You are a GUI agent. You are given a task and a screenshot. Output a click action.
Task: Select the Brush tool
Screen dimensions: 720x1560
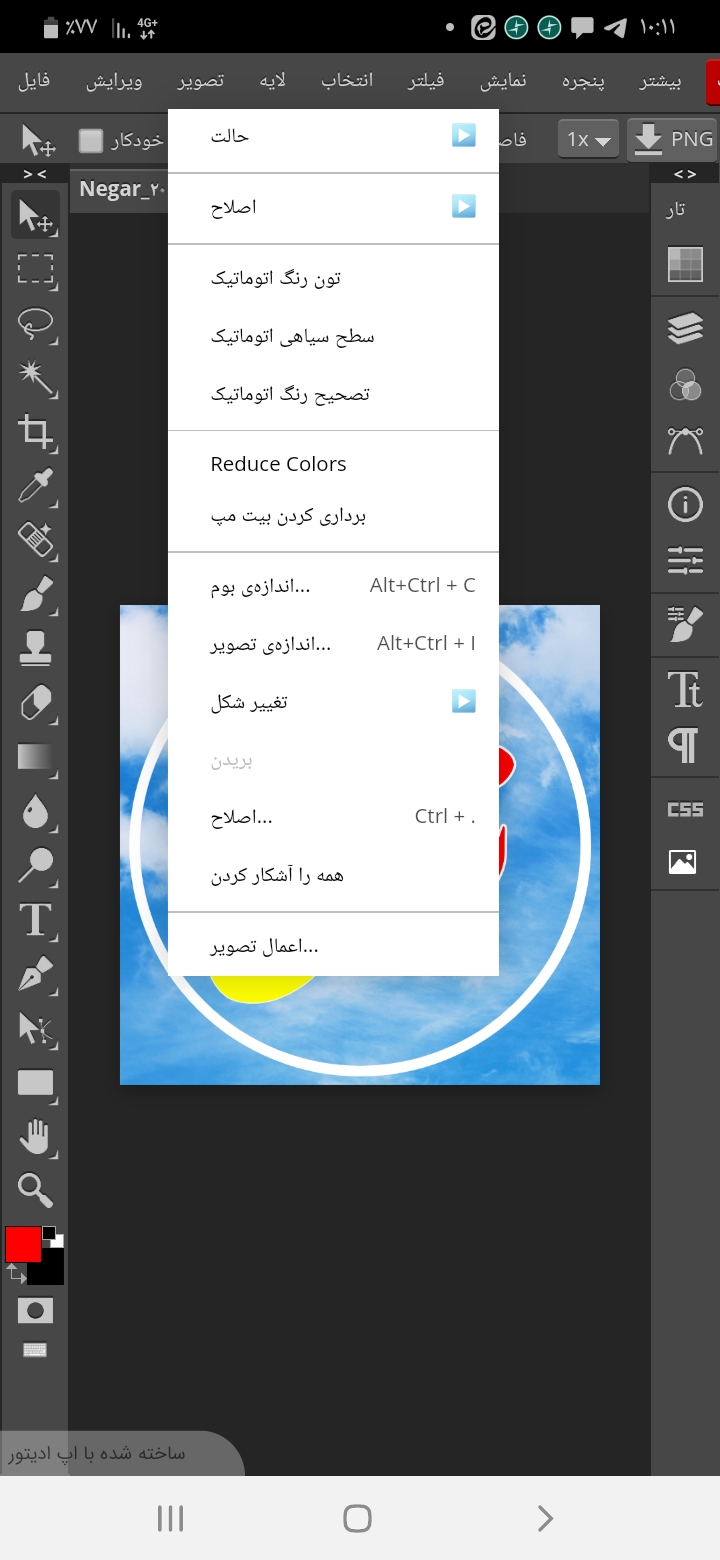pyautogui.click(x=36, y=595)
